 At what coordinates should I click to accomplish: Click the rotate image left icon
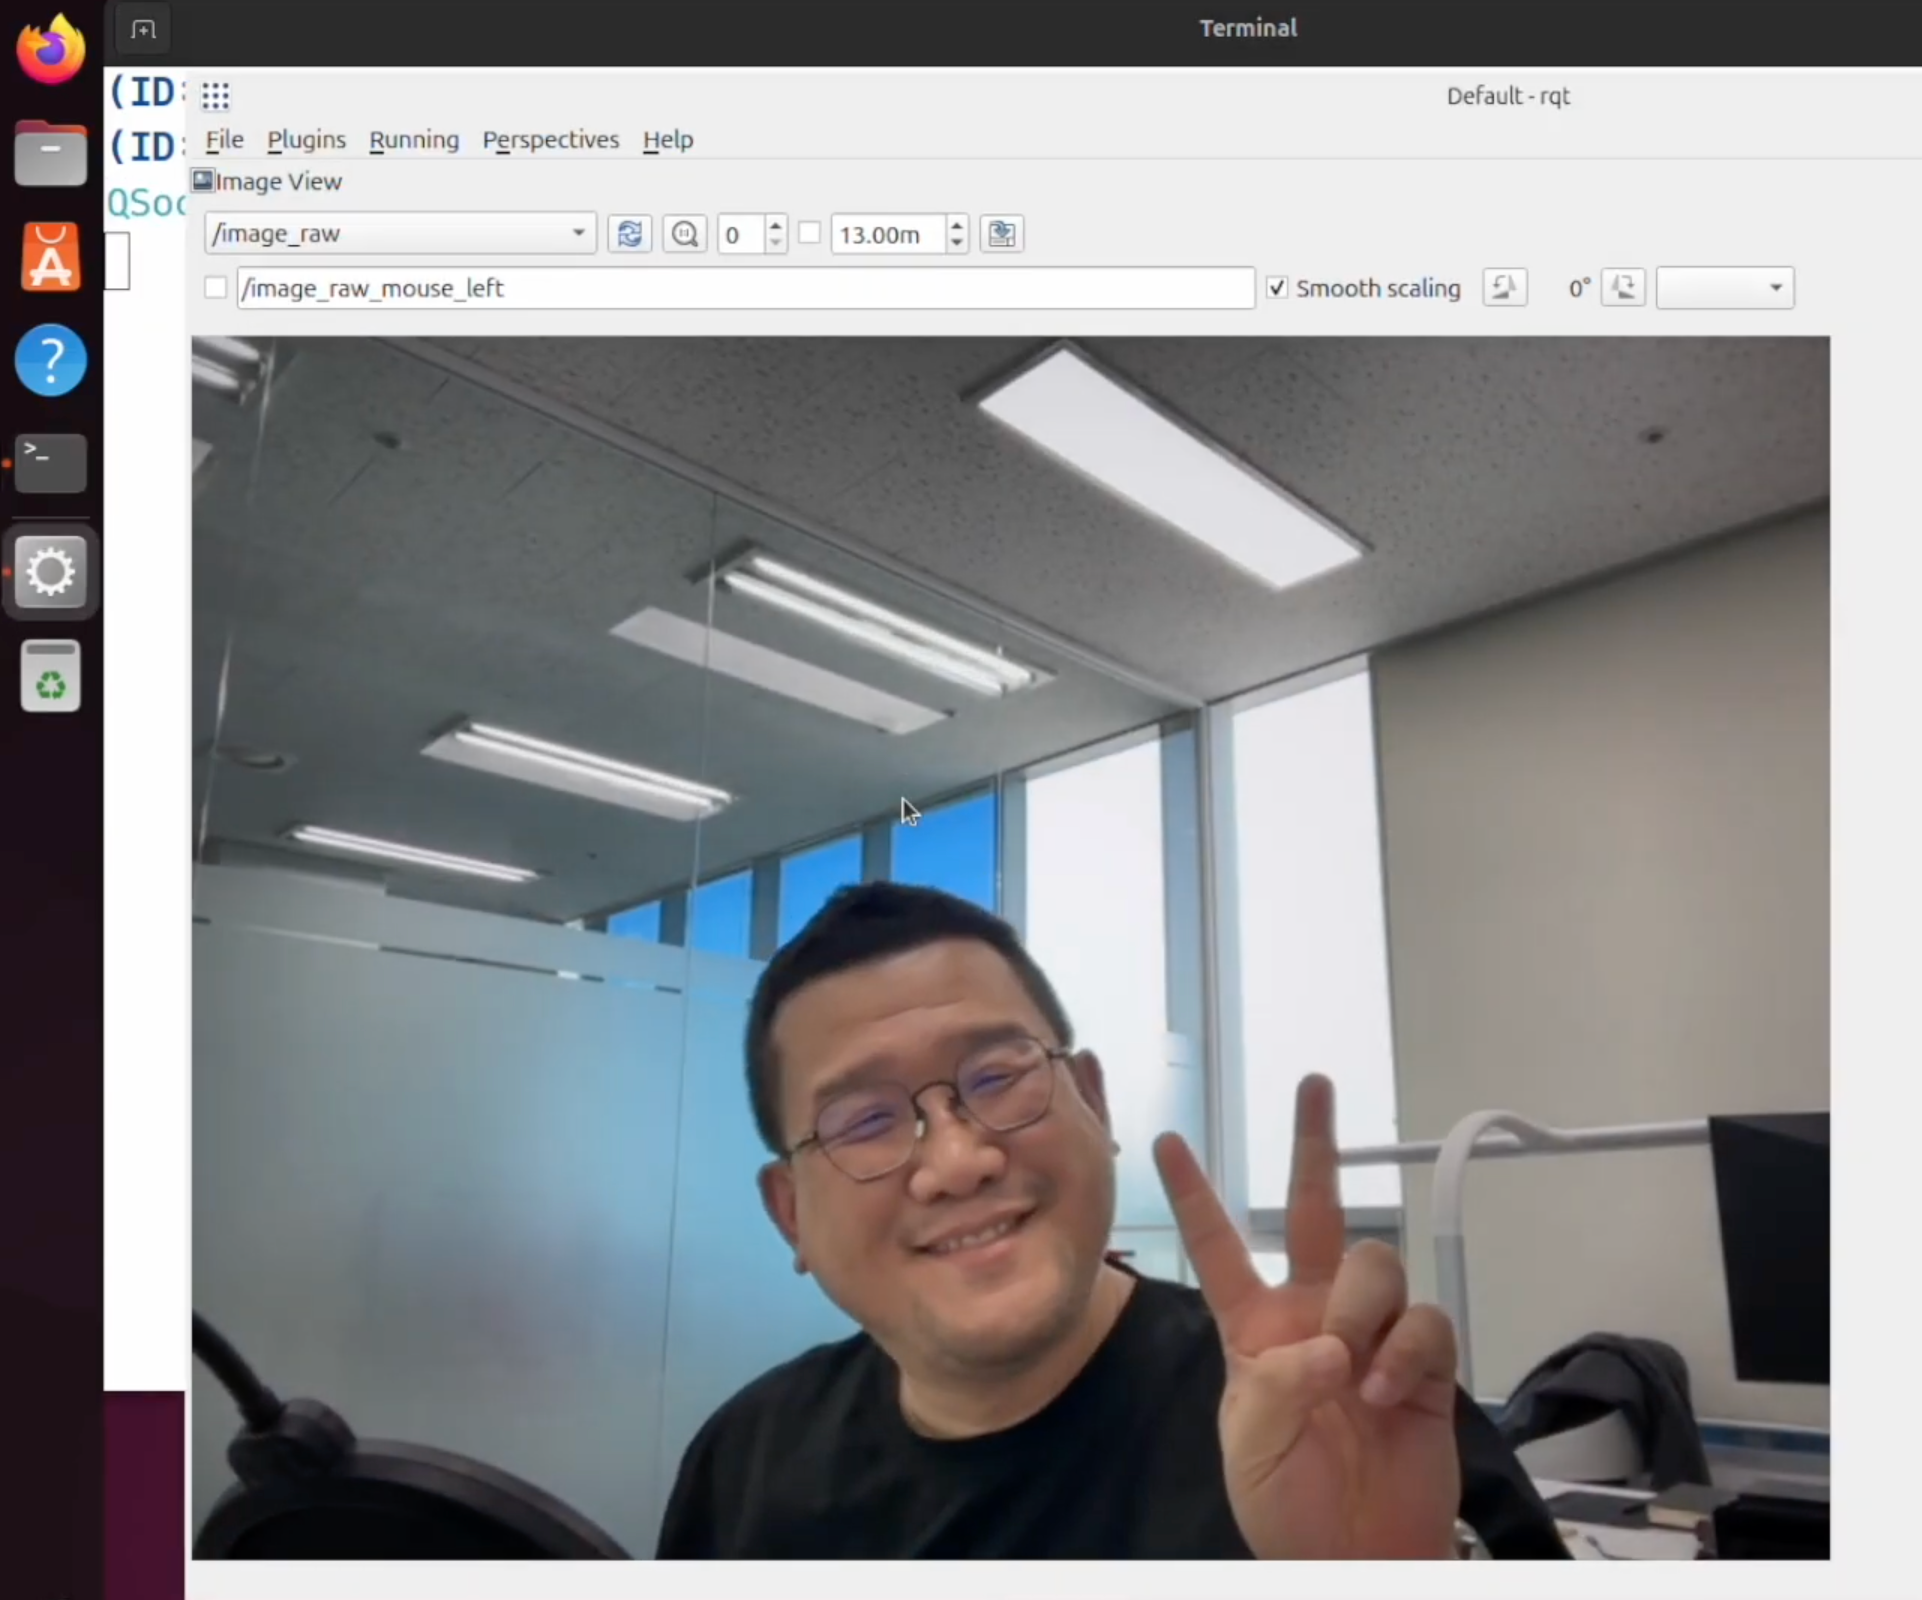tap(1503, 288)
